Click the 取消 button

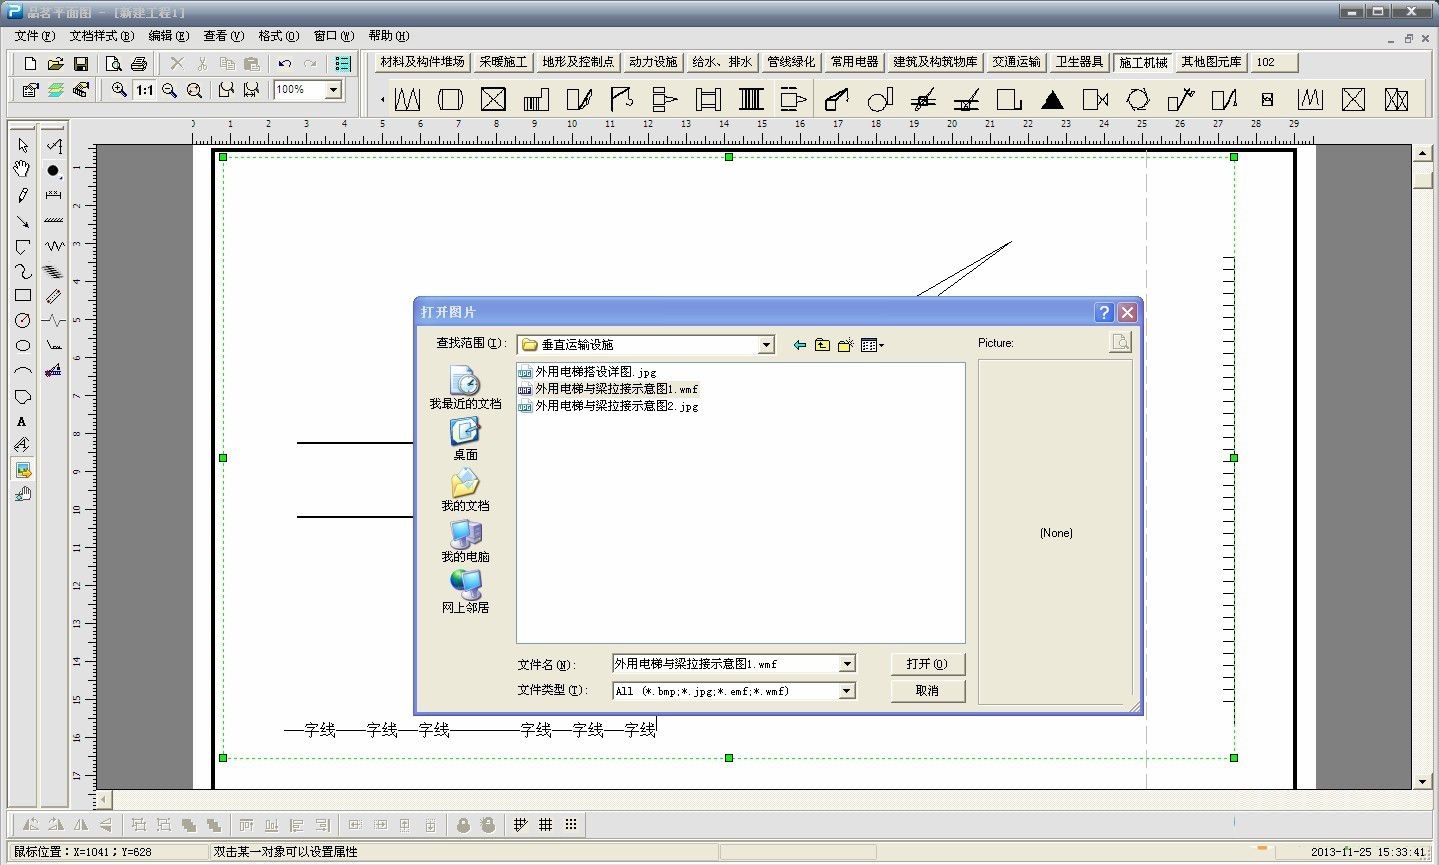coord(927,691)
